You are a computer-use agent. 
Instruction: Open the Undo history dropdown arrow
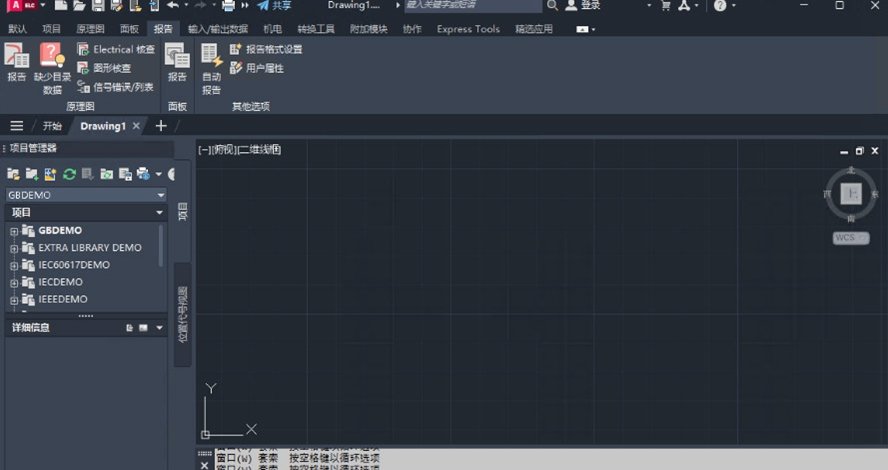coord(186,6)
